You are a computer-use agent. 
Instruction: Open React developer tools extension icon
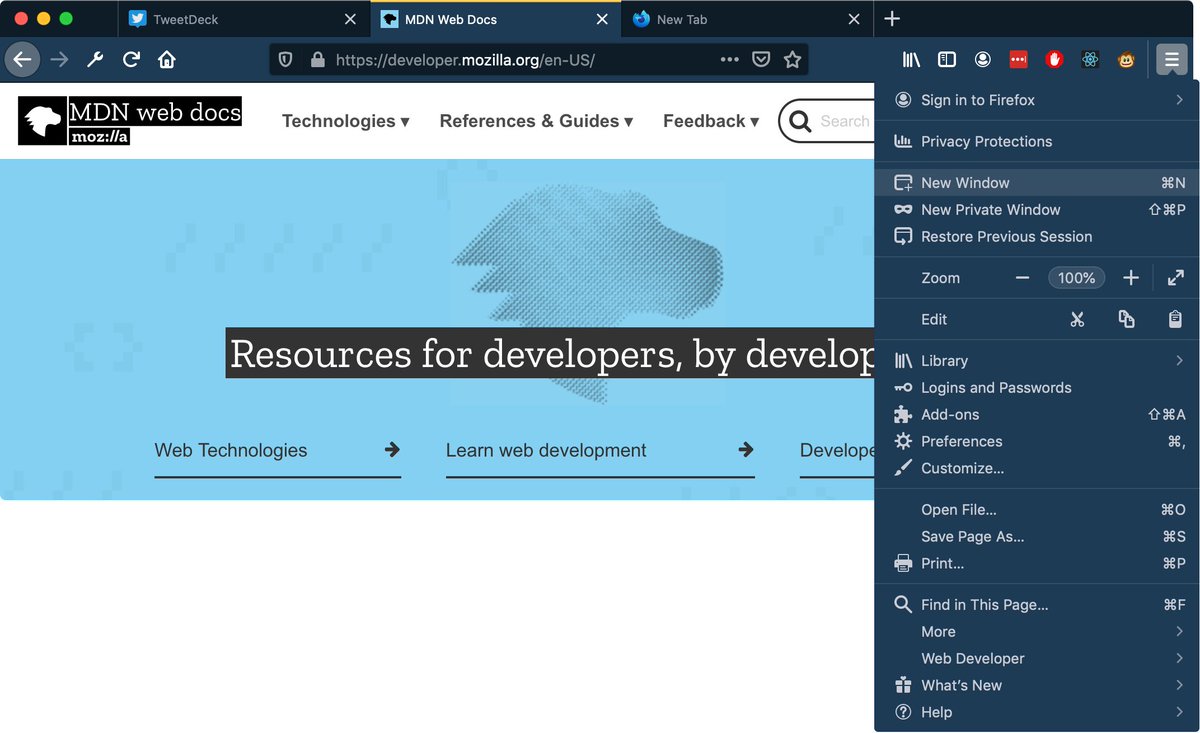click(1090, 60)
